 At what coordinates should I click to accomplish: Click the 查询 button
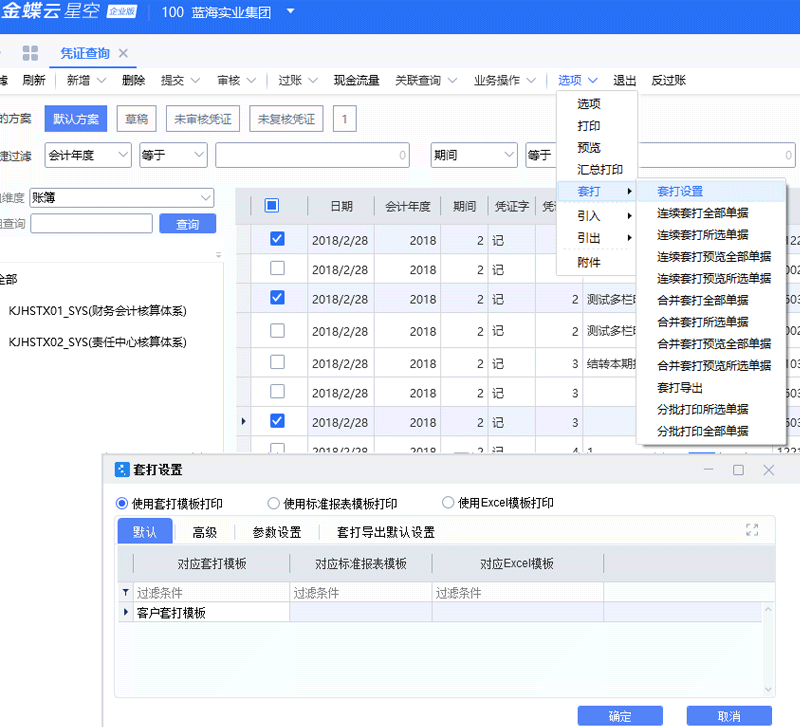[187, 223]
